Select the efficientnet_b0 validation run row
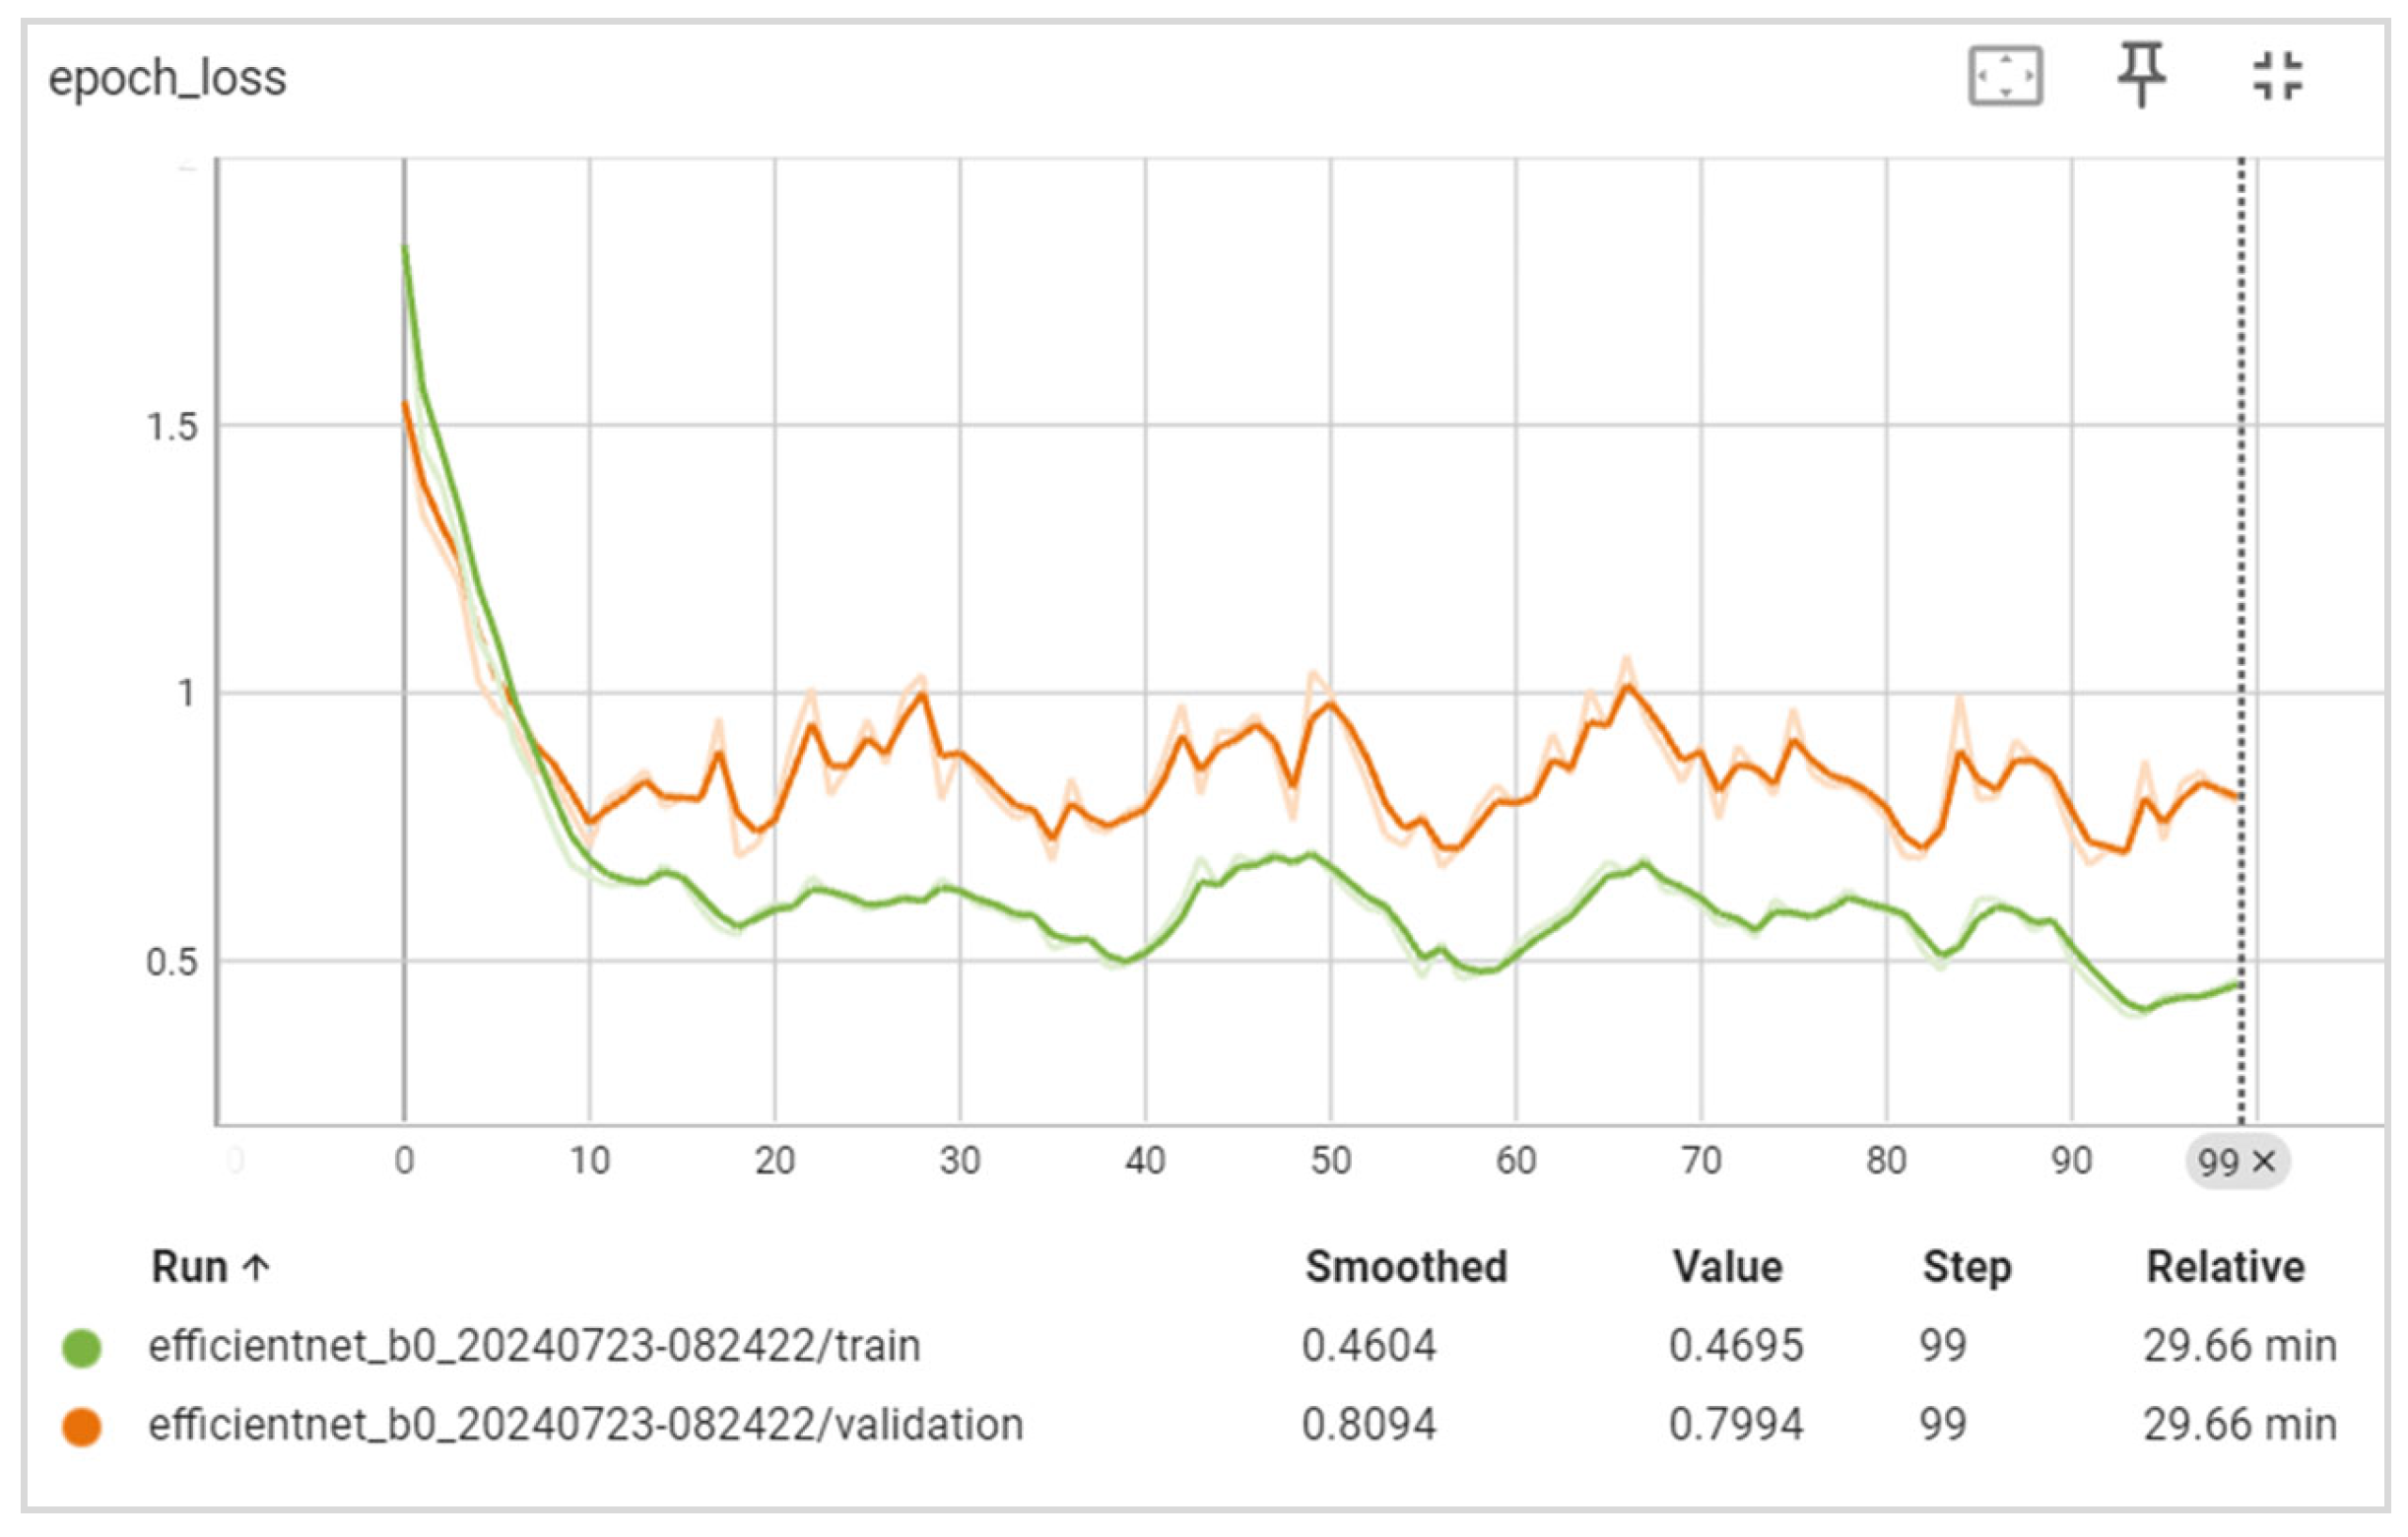 point(586,1425)
